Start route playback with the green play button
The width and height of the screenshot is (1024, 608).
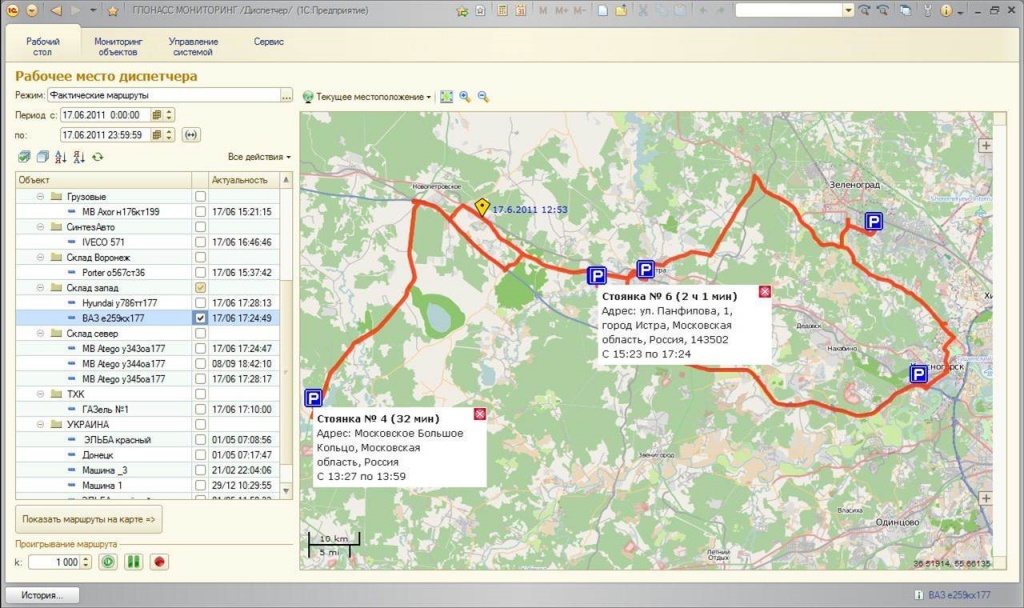tap(108, 562)
